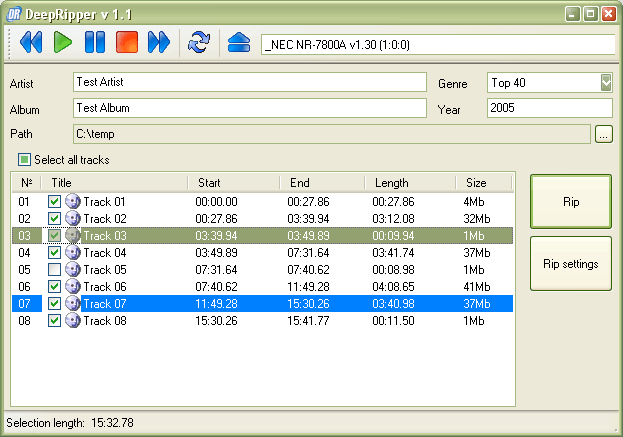Select the Track 05 title text

pos(104,270)
